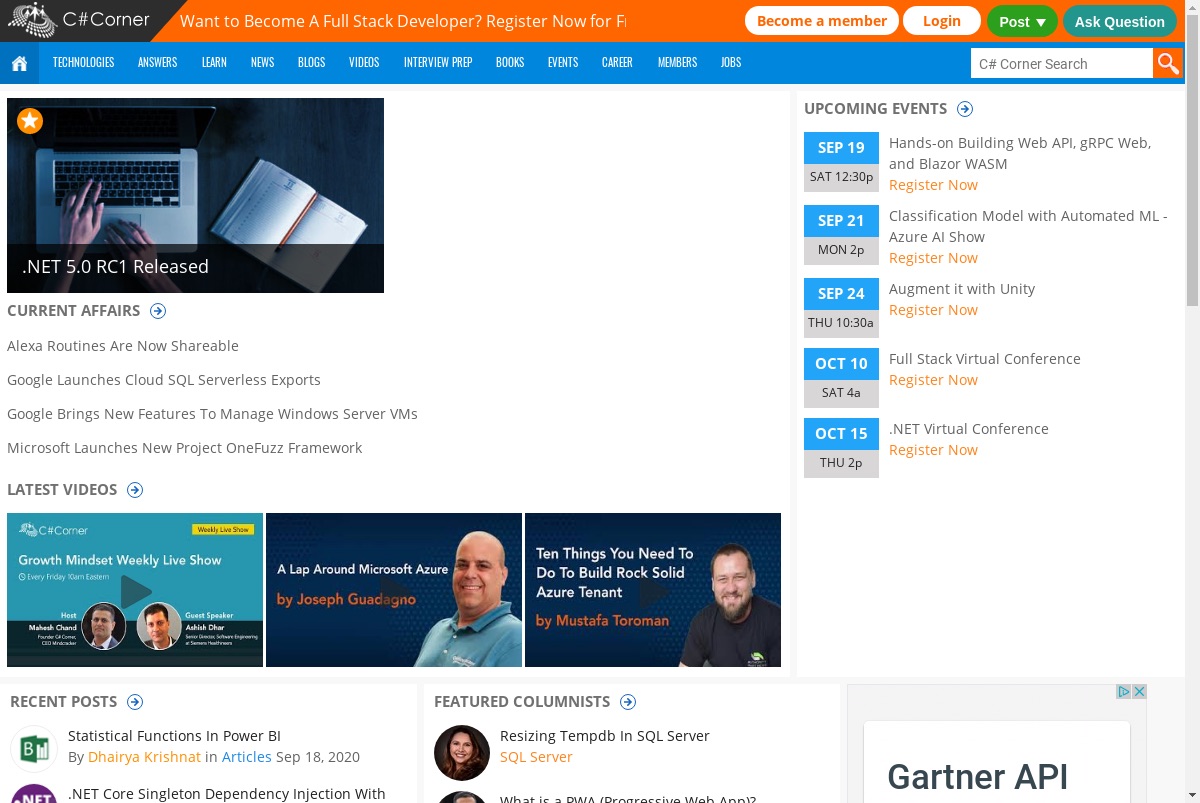Open the Members menu item

(x=677, y=62)
